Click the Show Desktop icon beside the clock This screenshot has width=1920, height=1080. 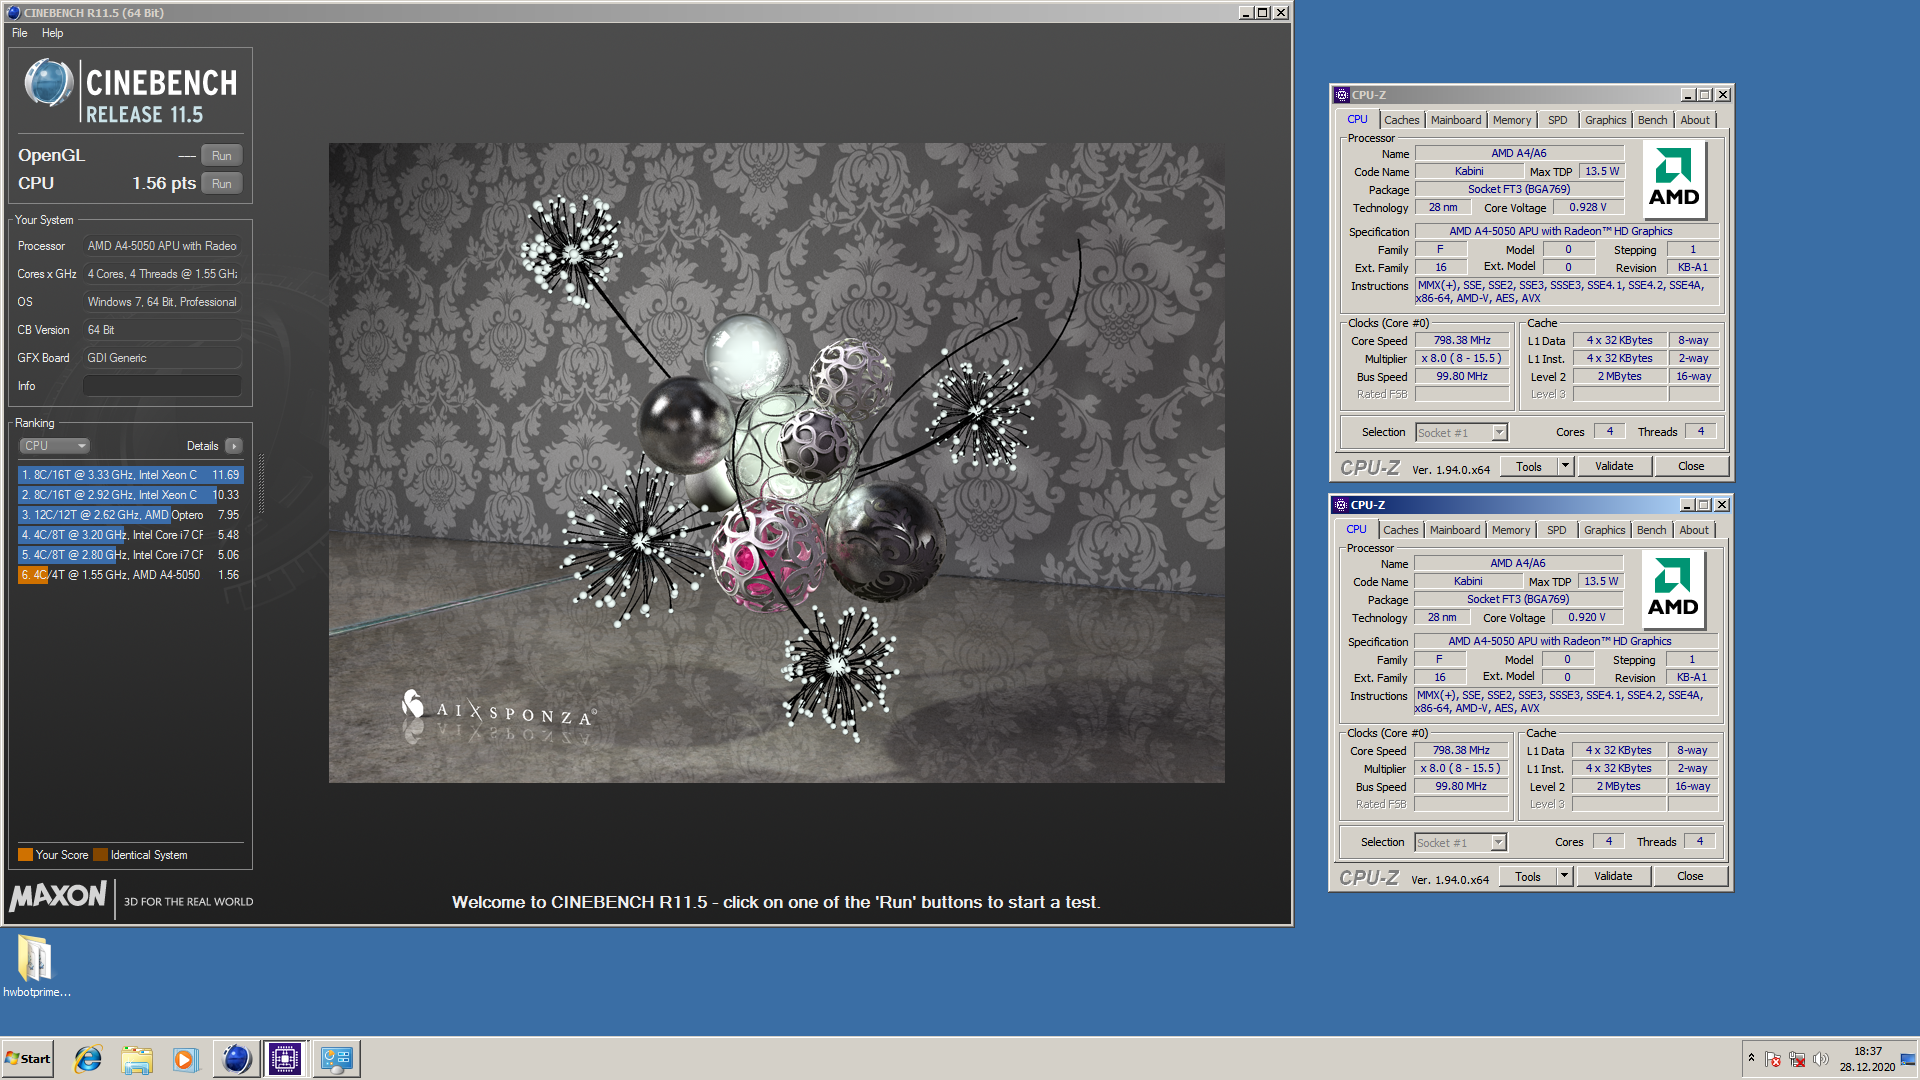tap(1908, 1059)
